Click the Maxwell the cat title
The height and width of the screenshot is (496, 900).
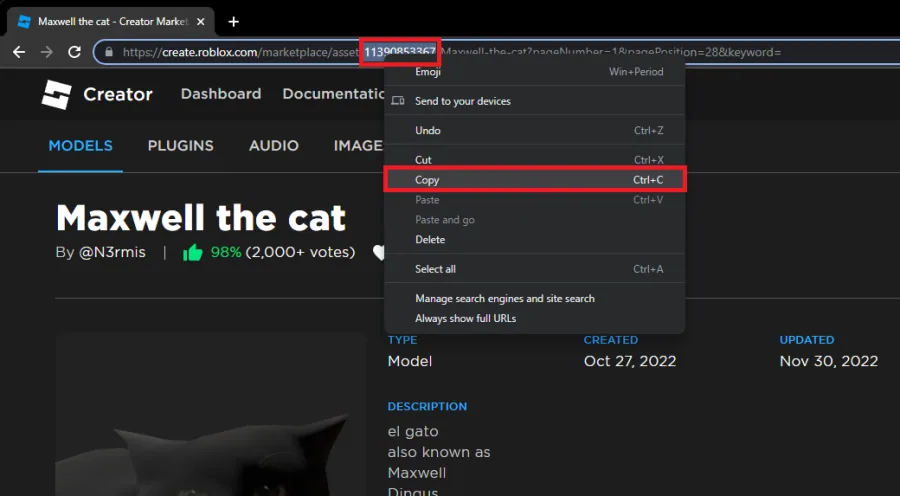tap(201, 218)
